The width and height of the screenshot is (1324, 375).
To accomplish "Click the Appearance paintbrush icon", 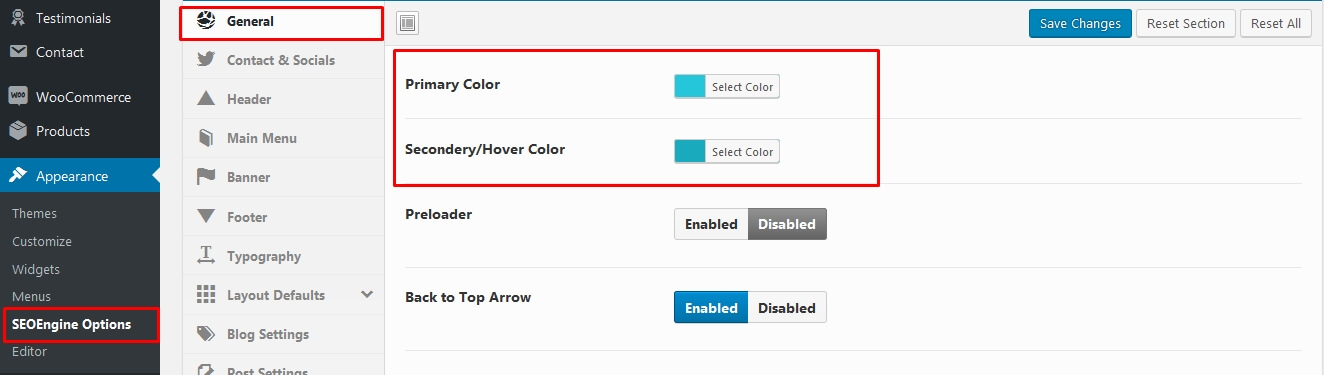I will click(18, 176).
